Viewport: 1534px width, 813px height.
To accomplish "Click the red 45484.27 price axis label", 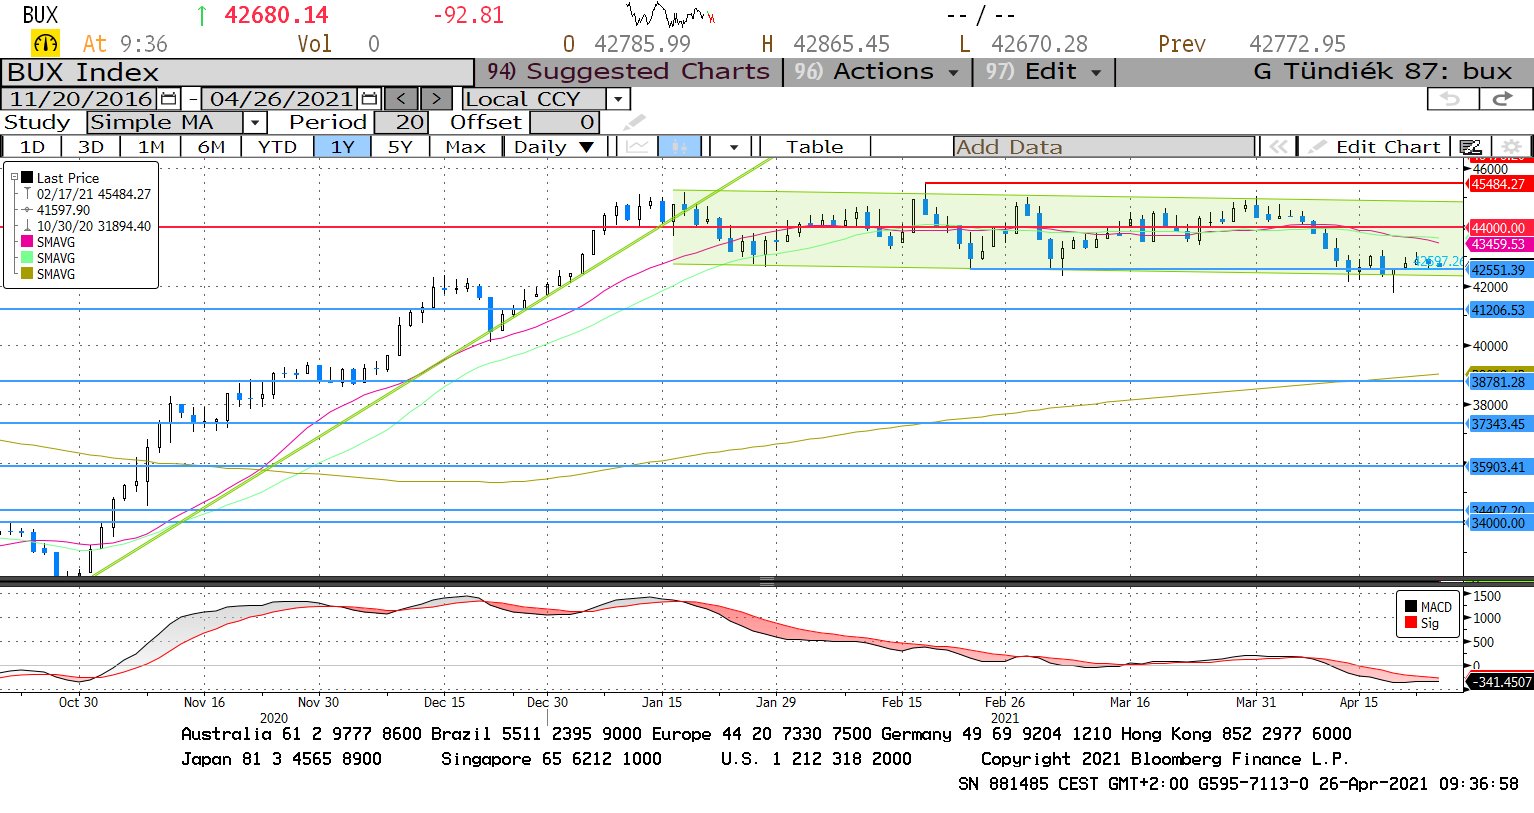I will (x=1498, y=184).
